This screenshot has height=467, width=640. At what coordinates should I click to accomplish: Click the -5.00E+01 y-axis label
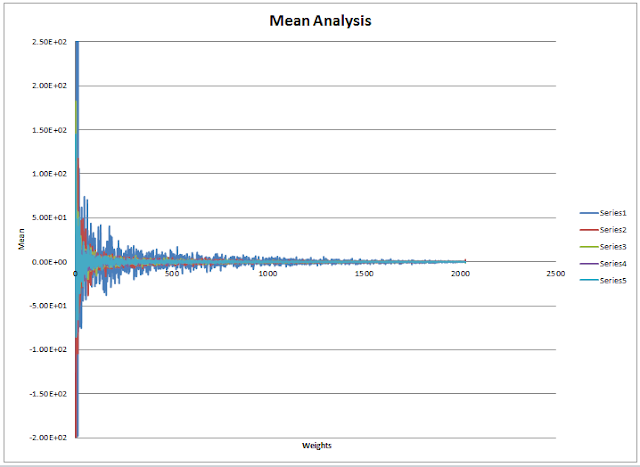pyautogui.click(x=48, y=306)
